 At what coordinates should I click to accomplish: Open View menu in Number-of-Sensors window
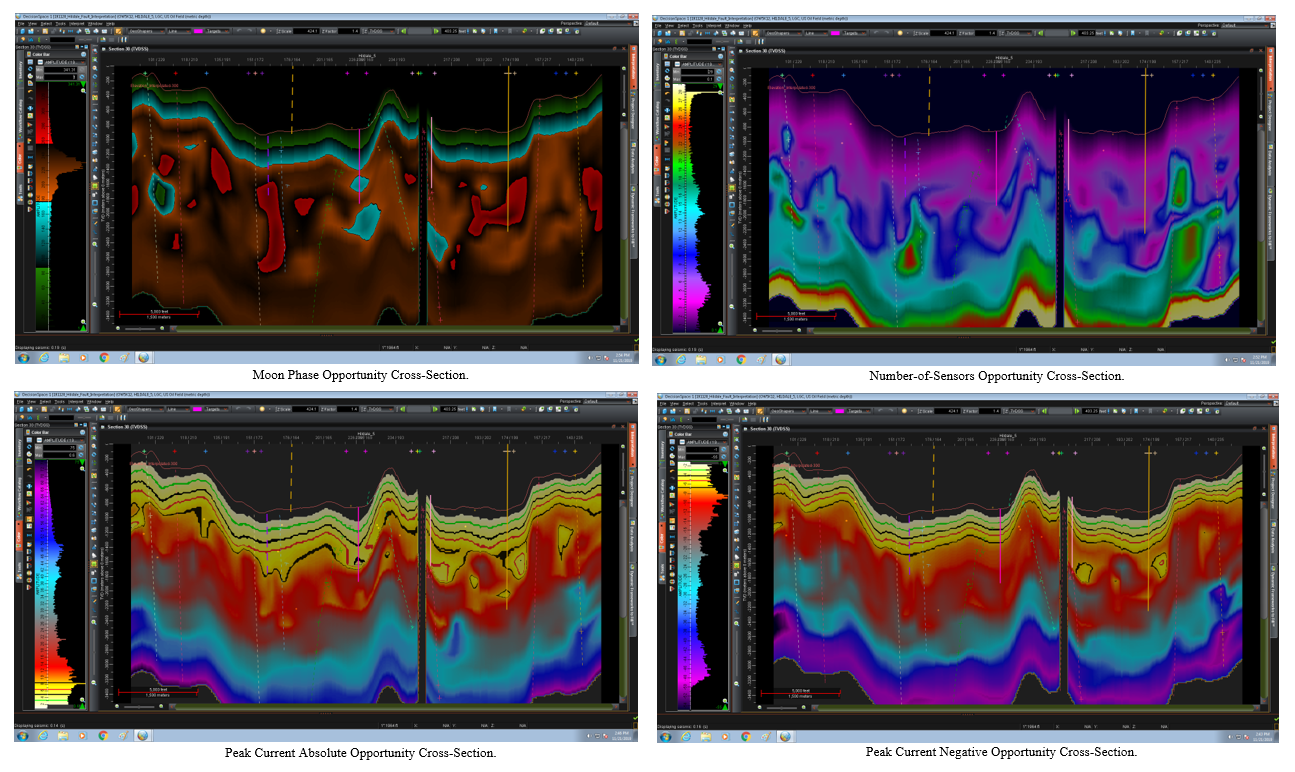click(669, 25)
